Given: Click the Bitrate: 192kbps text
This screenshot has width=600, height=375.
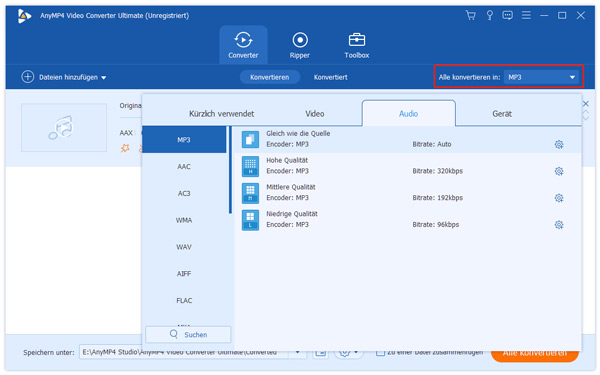Looking at the screenshot, I should [437, 198].
